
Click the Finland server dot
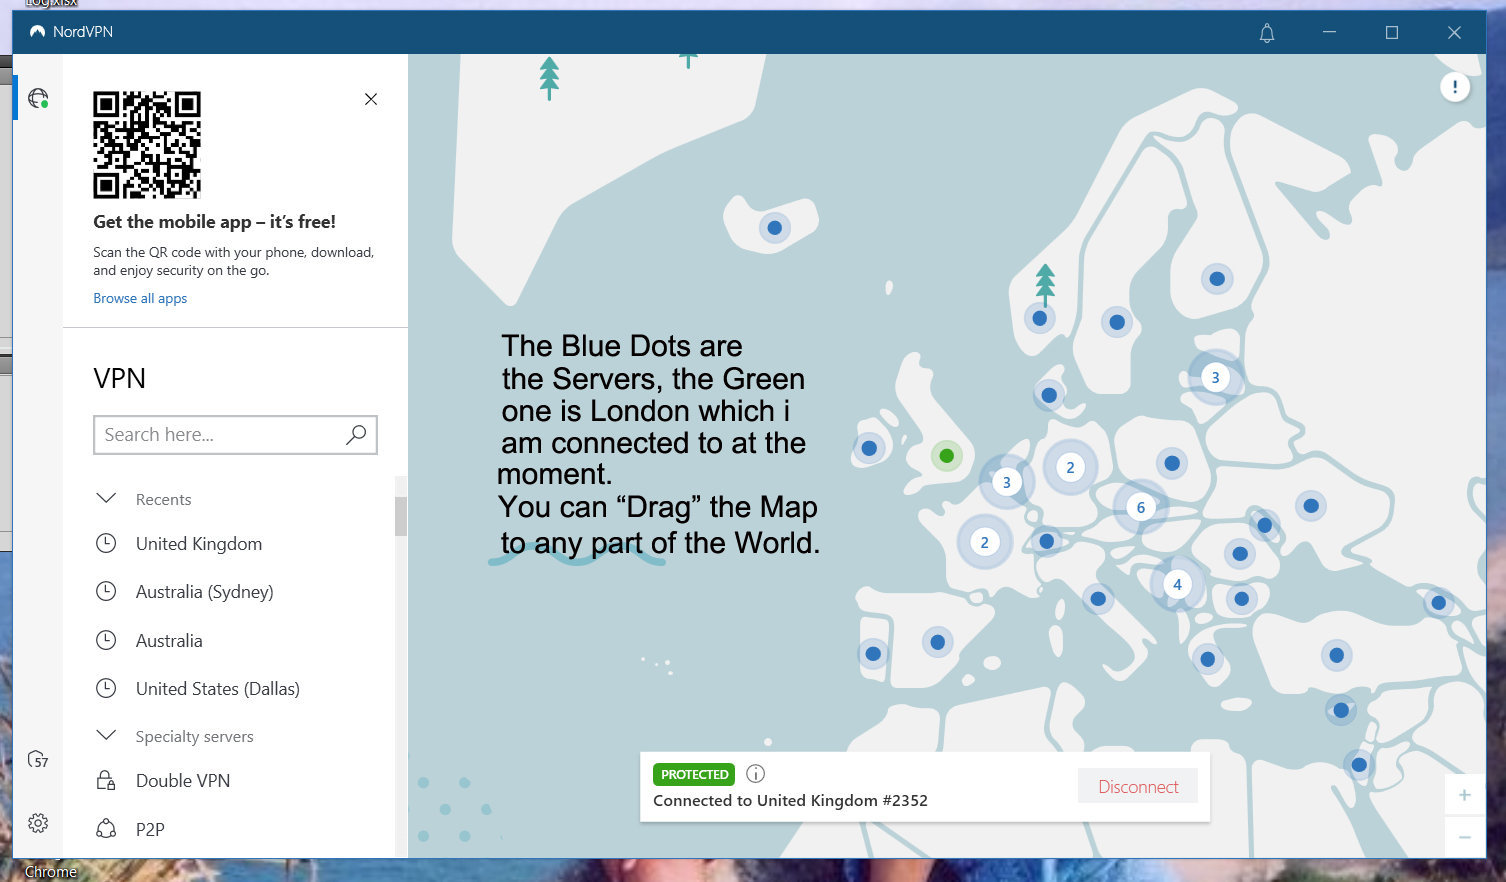1217,279
